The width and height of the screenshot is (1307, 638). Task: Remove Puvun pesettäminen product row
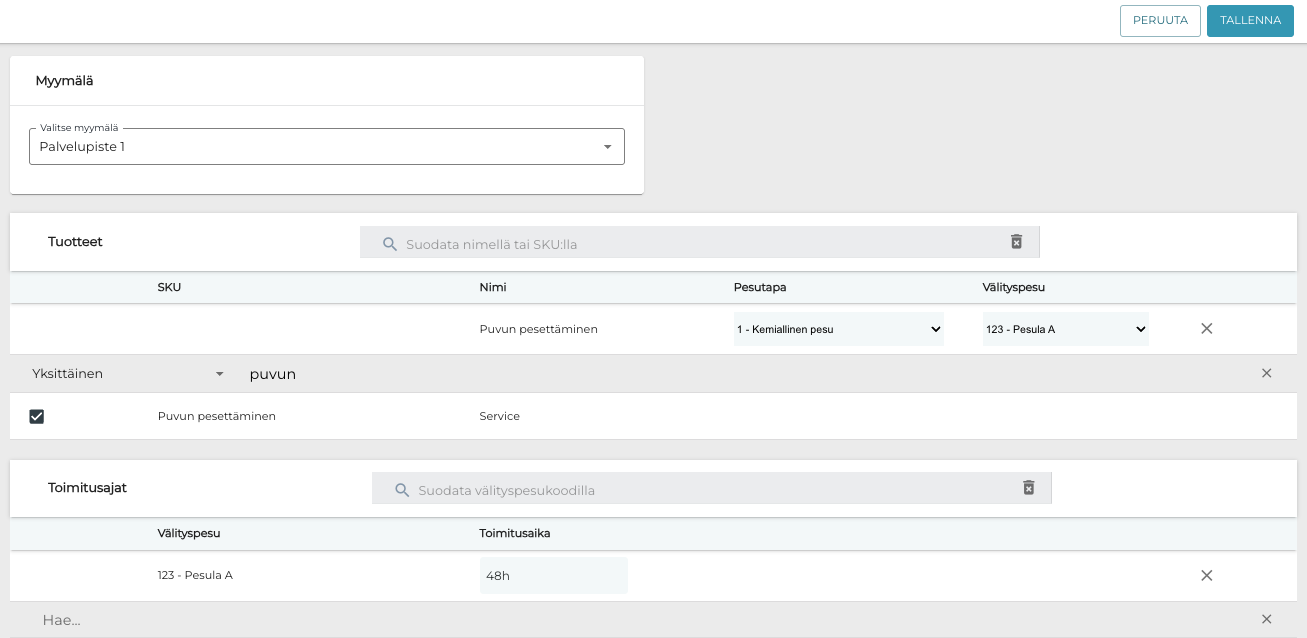click(1206, 328)
